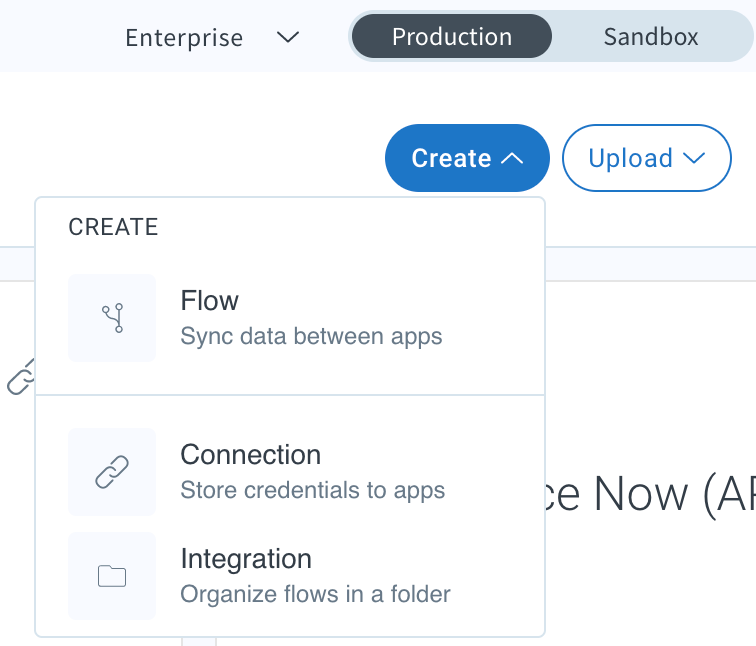Collapse the Create dropdown button
Viewport: 756px width, 646px height.
[x=467, y=158]
